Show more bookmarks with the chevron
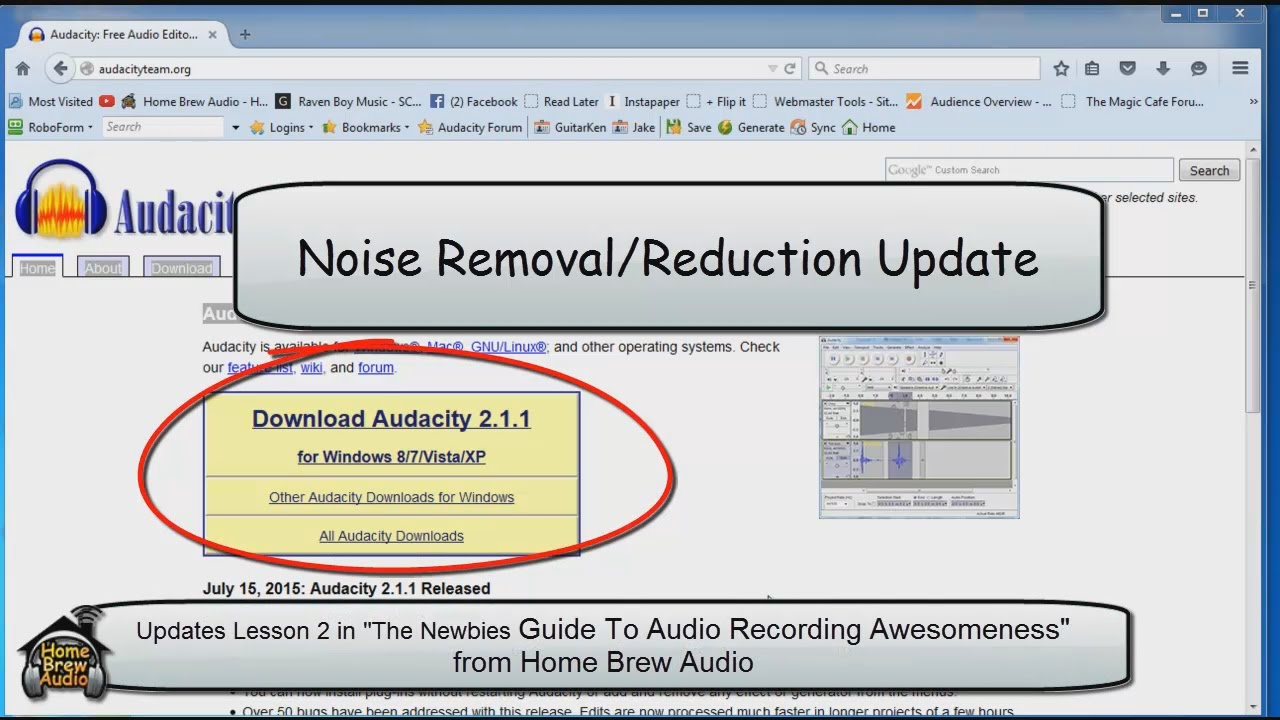Screen dimensions: 1280x720 [x=1254, y=101]
